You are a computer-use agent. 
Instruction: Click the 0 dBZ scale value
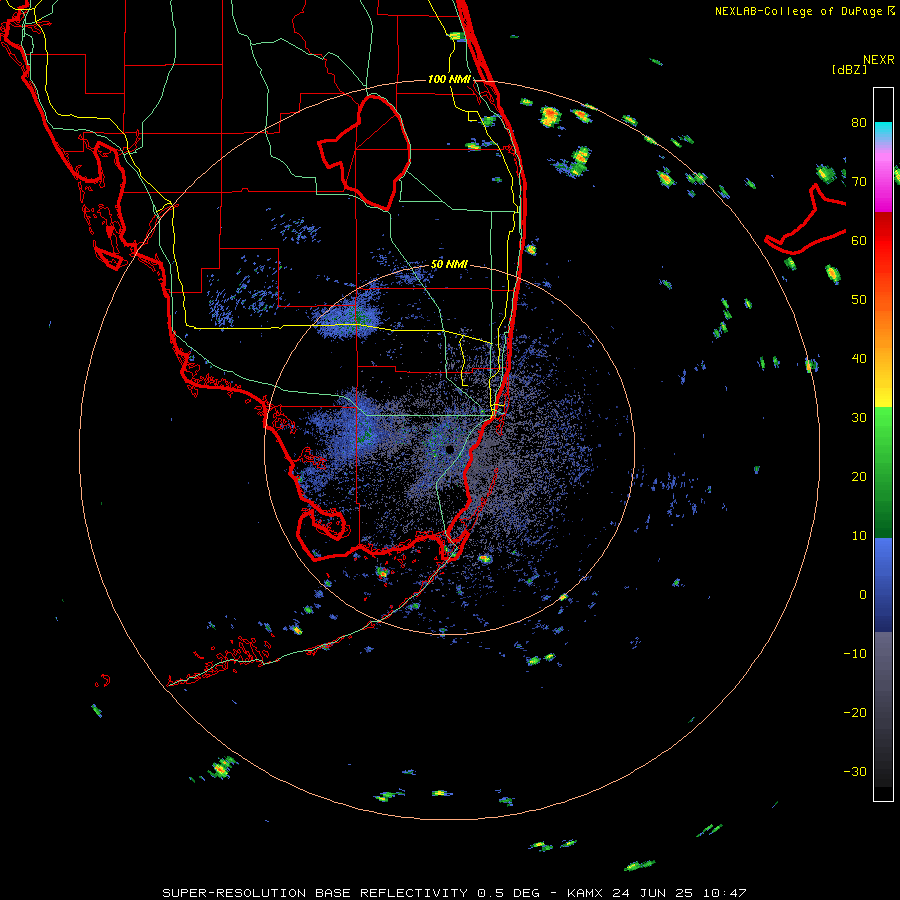[x=863, y=595]
